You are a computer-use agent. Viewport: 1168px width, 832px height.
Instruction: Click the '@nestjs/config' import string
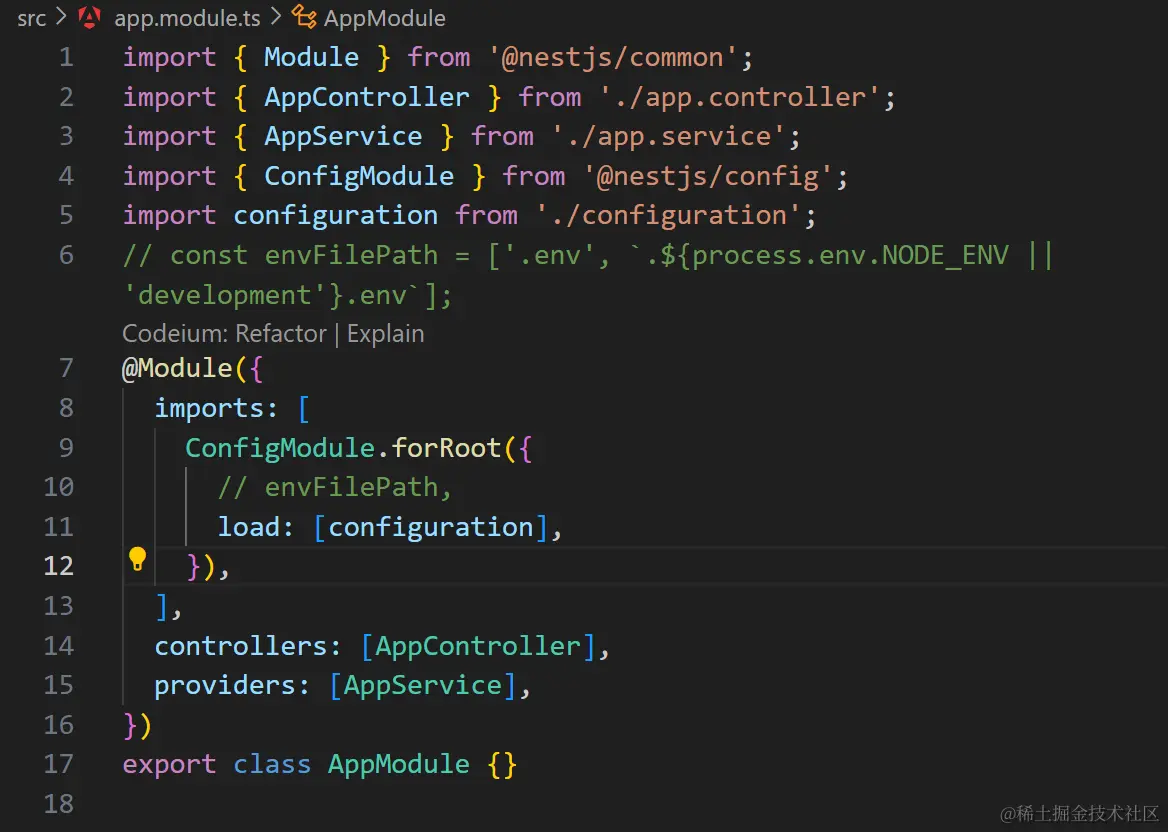pyautogui.click(x=707, y=177)
